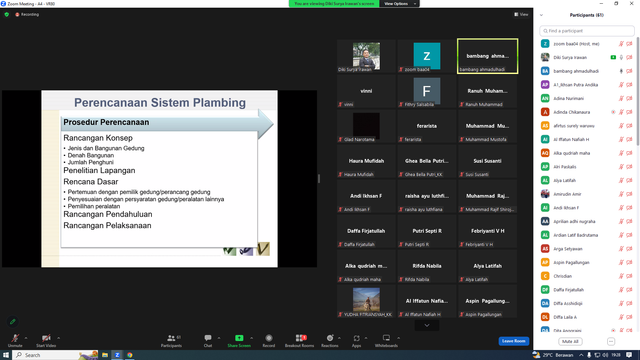Expand video options arrow next to Start Video
The width and height of the screenshot is (640, 360).
(58, 338)
